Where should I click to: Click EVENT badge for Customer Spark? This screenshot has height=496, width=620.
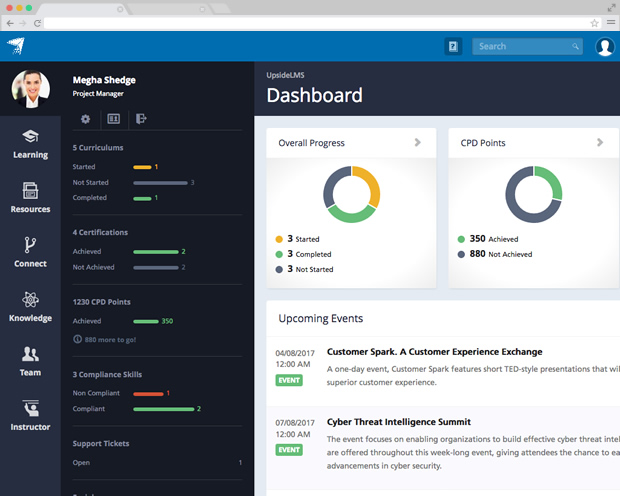tap(289, 380)
